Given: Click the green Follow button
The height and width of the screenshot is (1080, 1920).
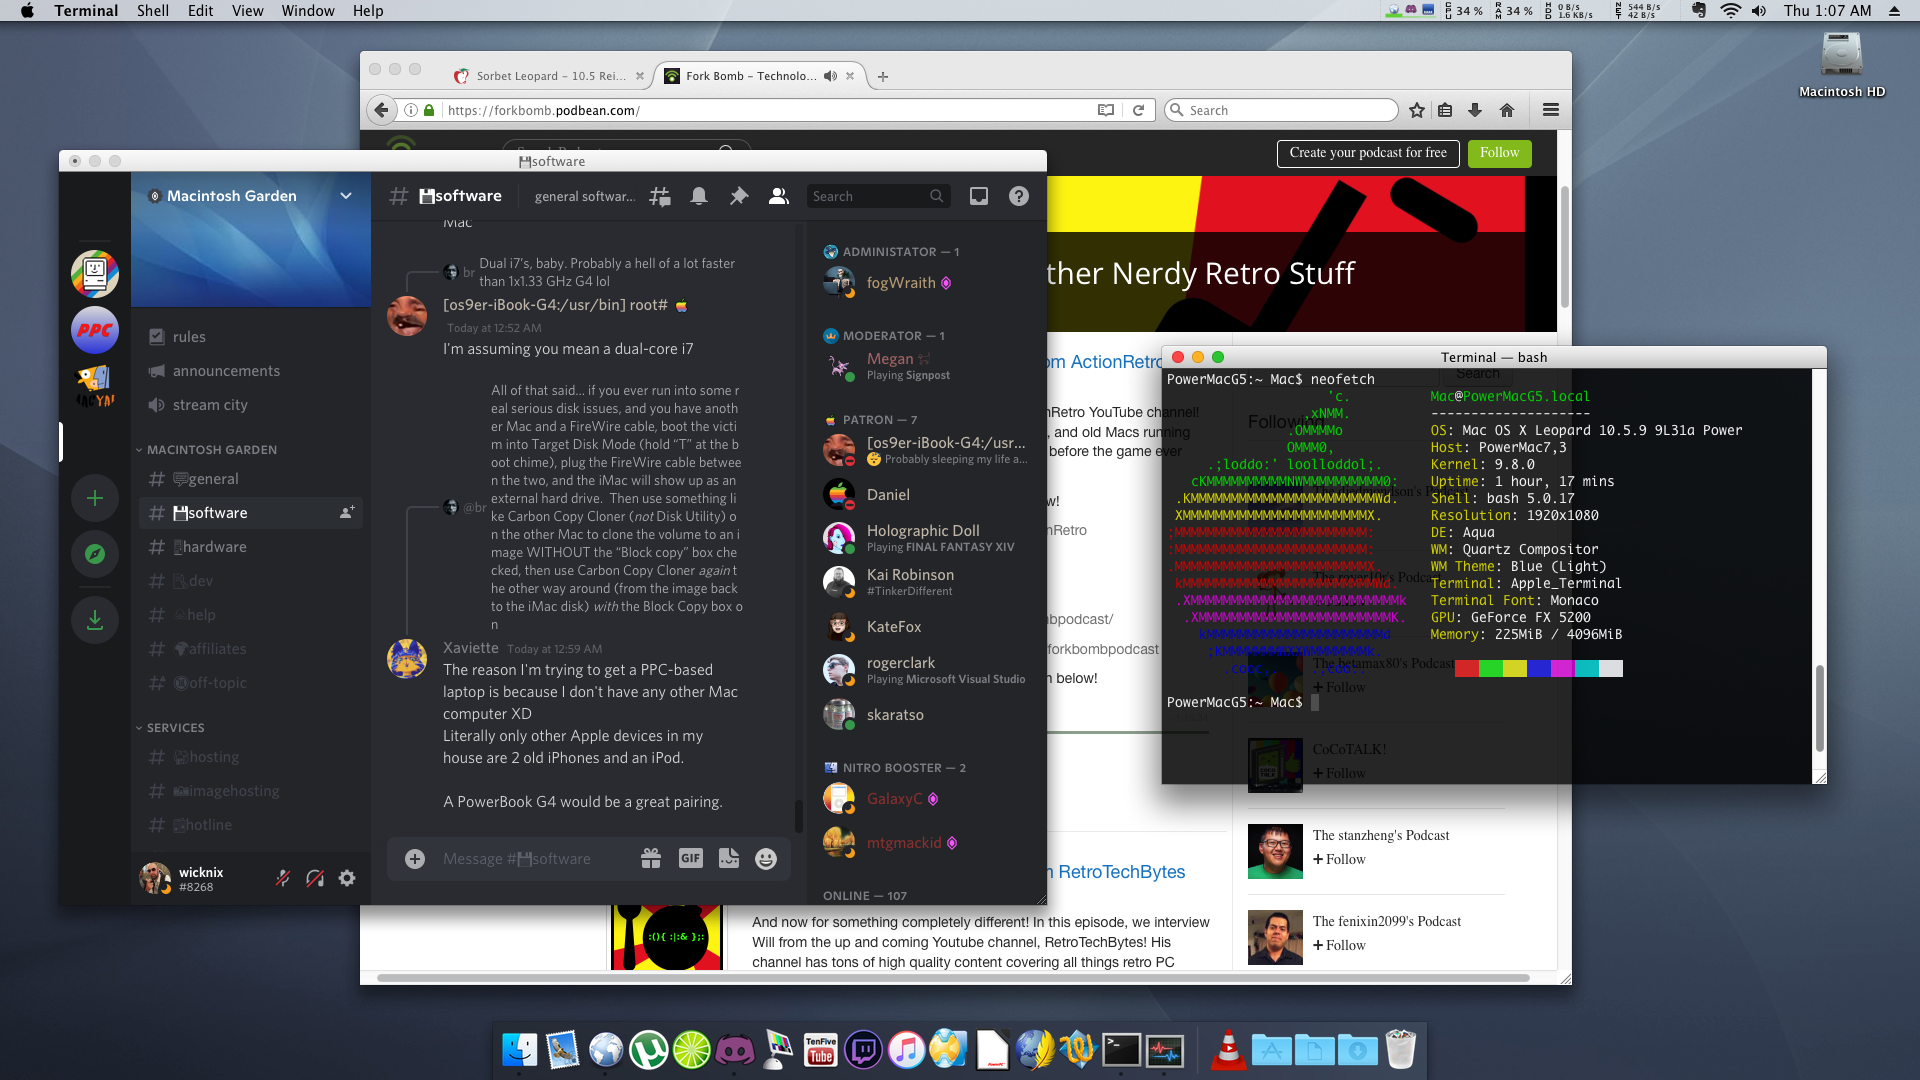Looking at the screenshot, I should tap(1499, 153).
